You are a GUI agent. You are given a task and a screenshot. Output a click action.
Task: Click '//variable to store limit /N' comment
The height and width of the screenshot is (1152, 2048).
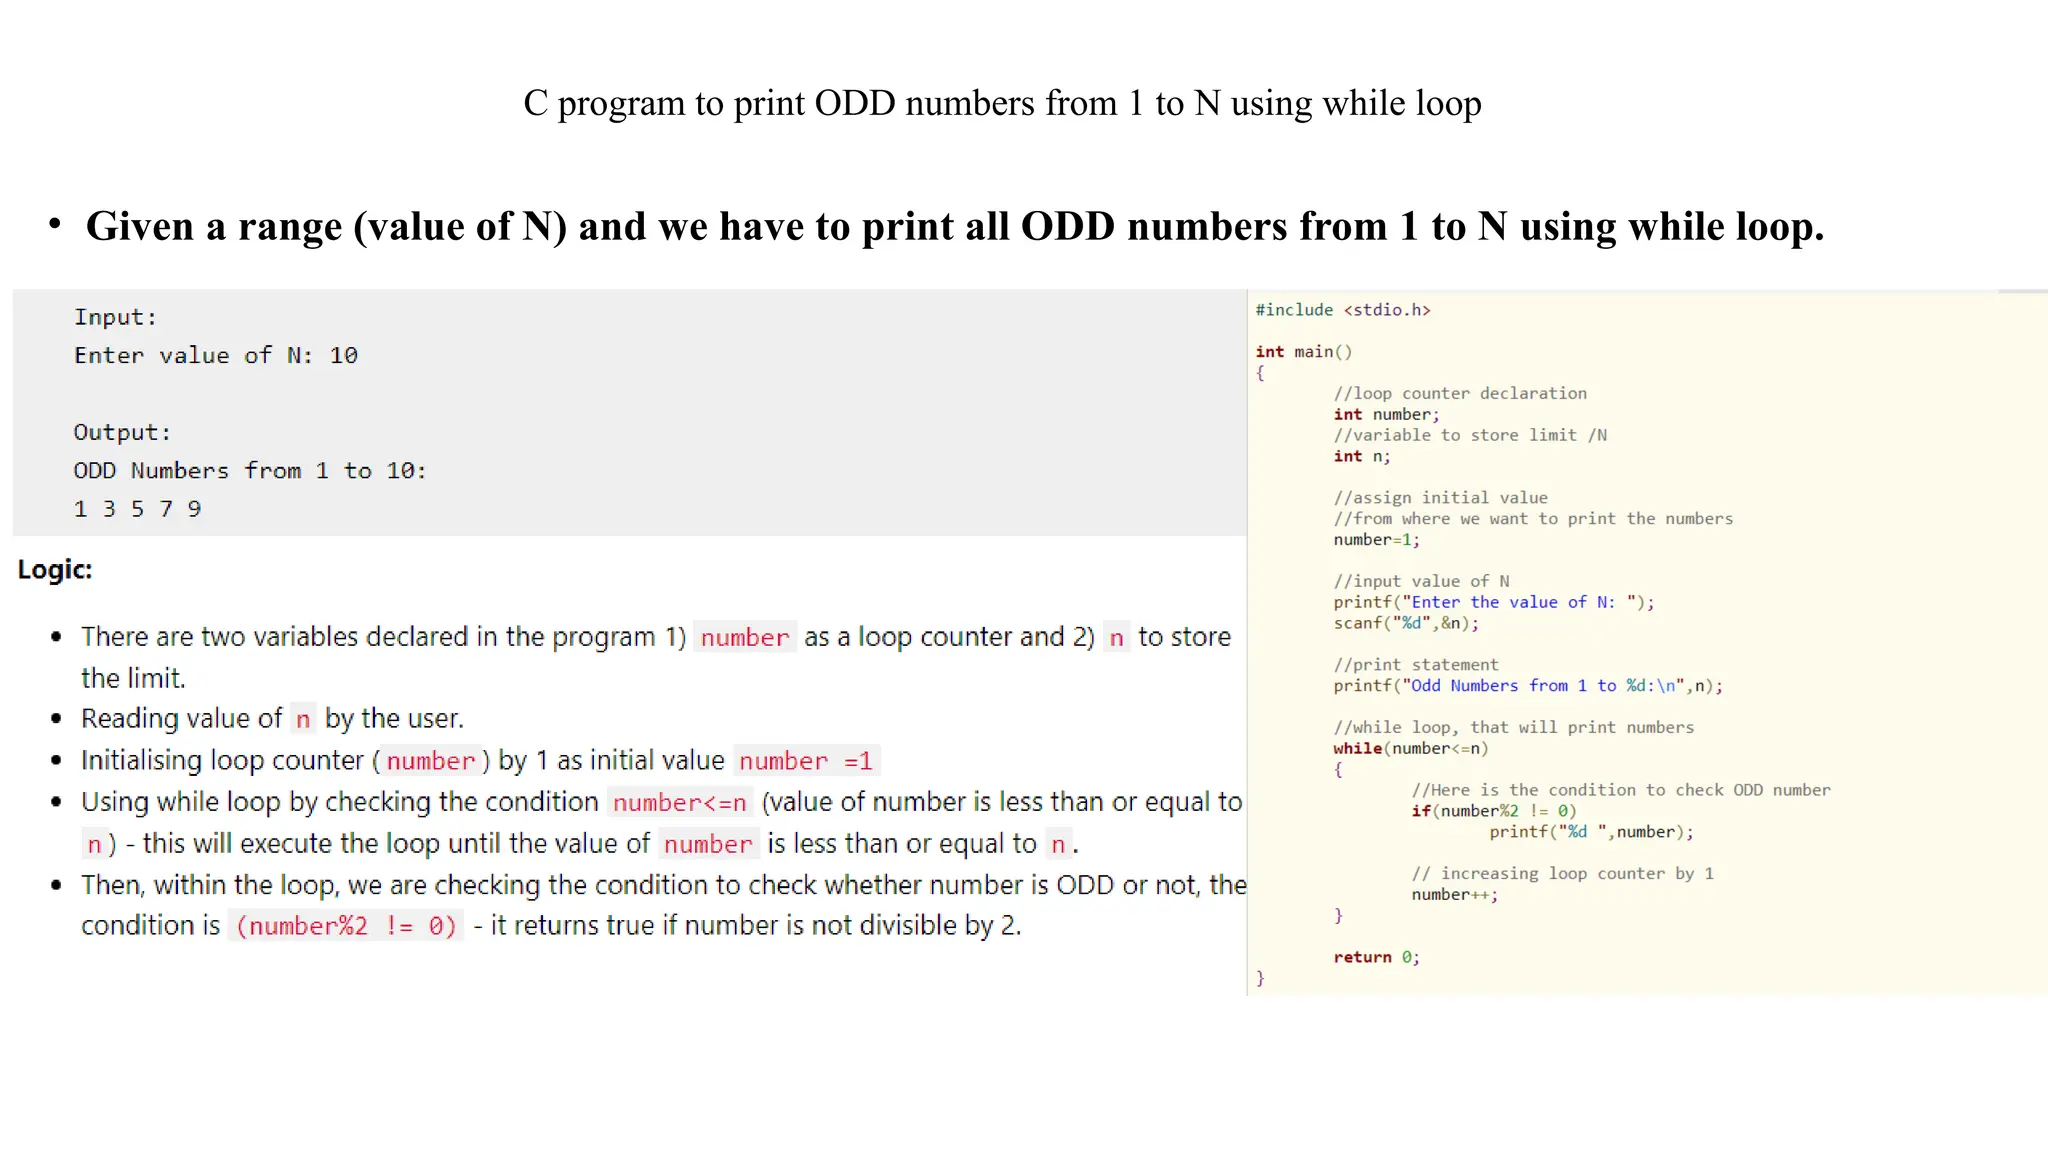point(1470,436)
